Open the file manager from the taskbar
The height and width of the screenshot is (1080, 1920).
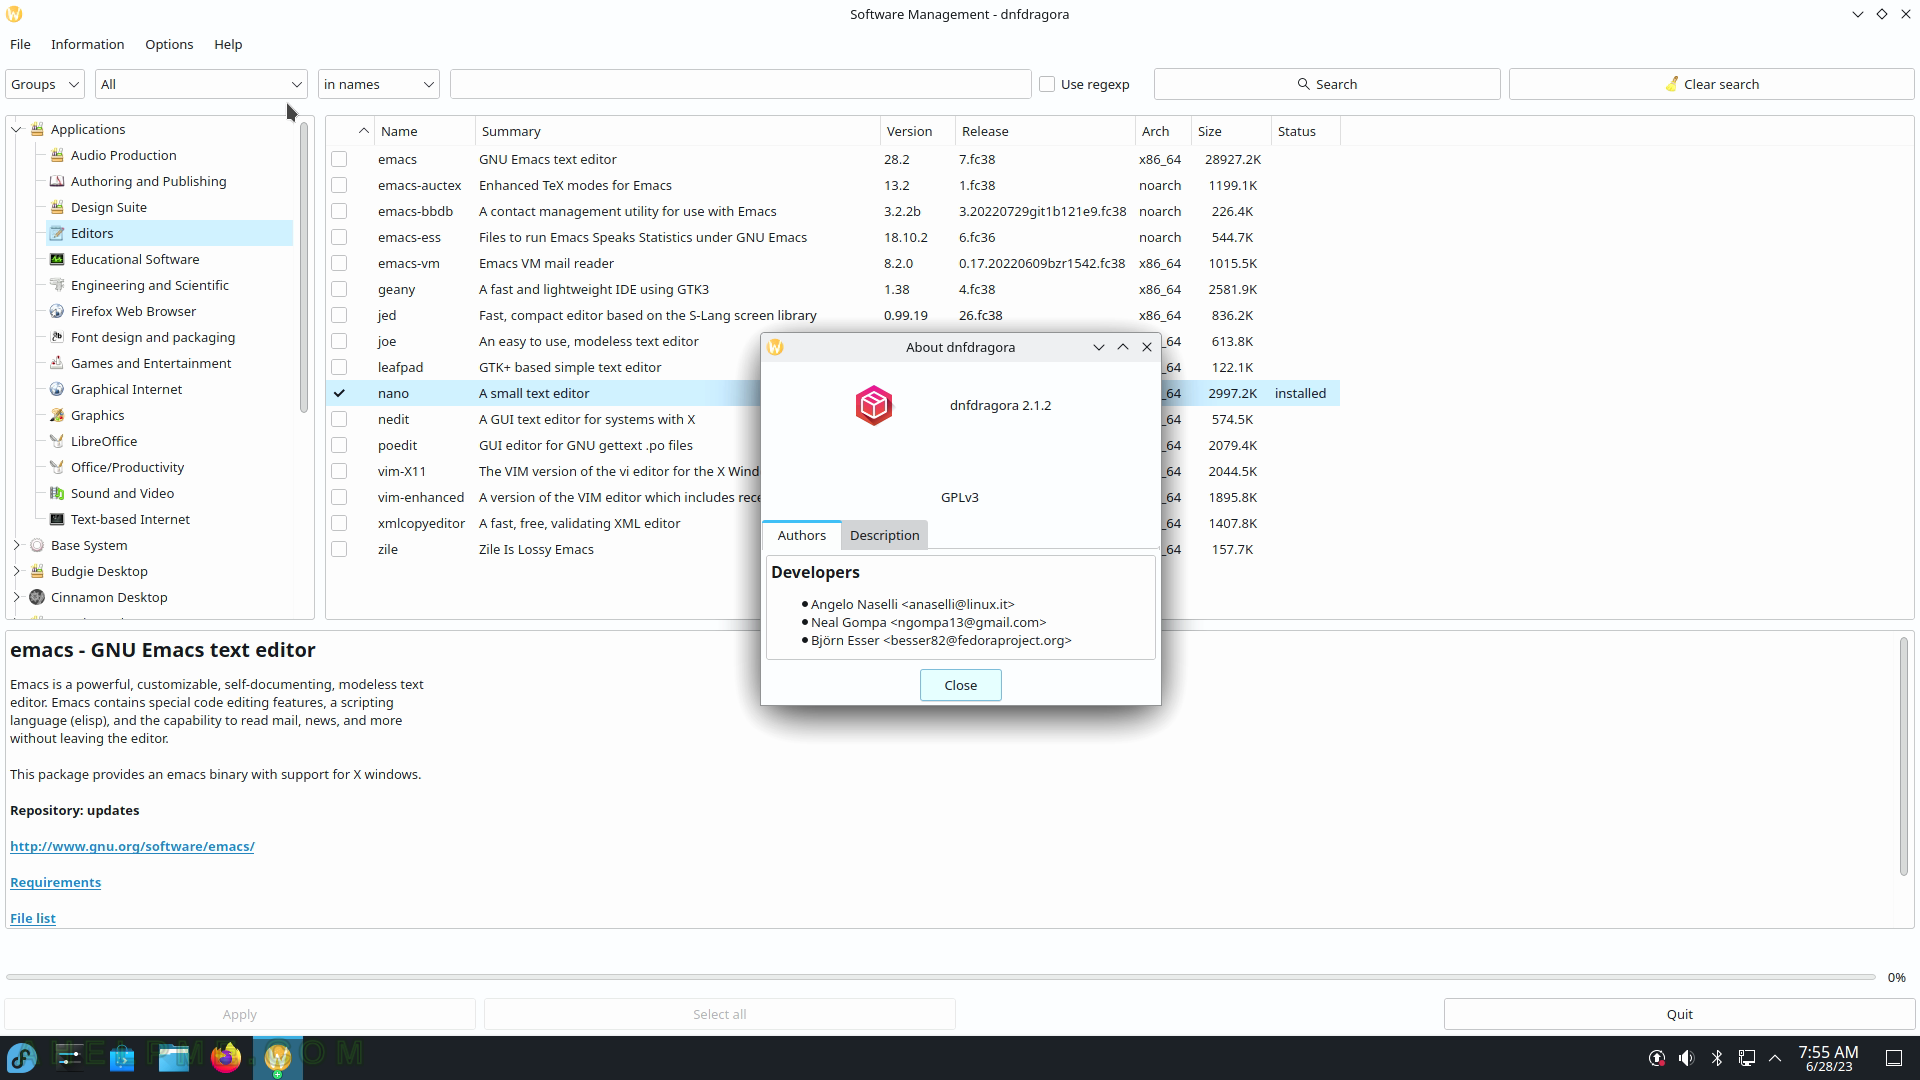pos(174,1057)
